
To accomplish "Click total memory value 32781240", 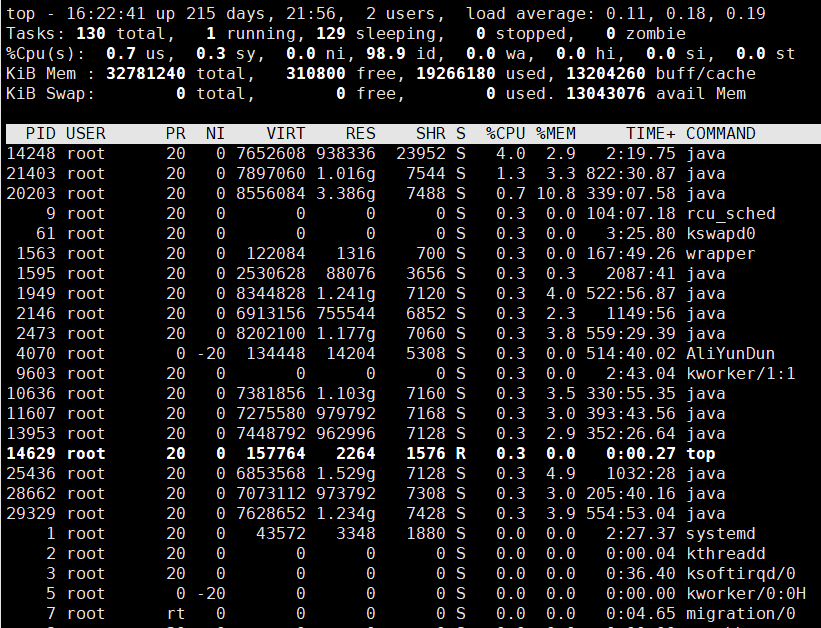I will tap(146, 73).
